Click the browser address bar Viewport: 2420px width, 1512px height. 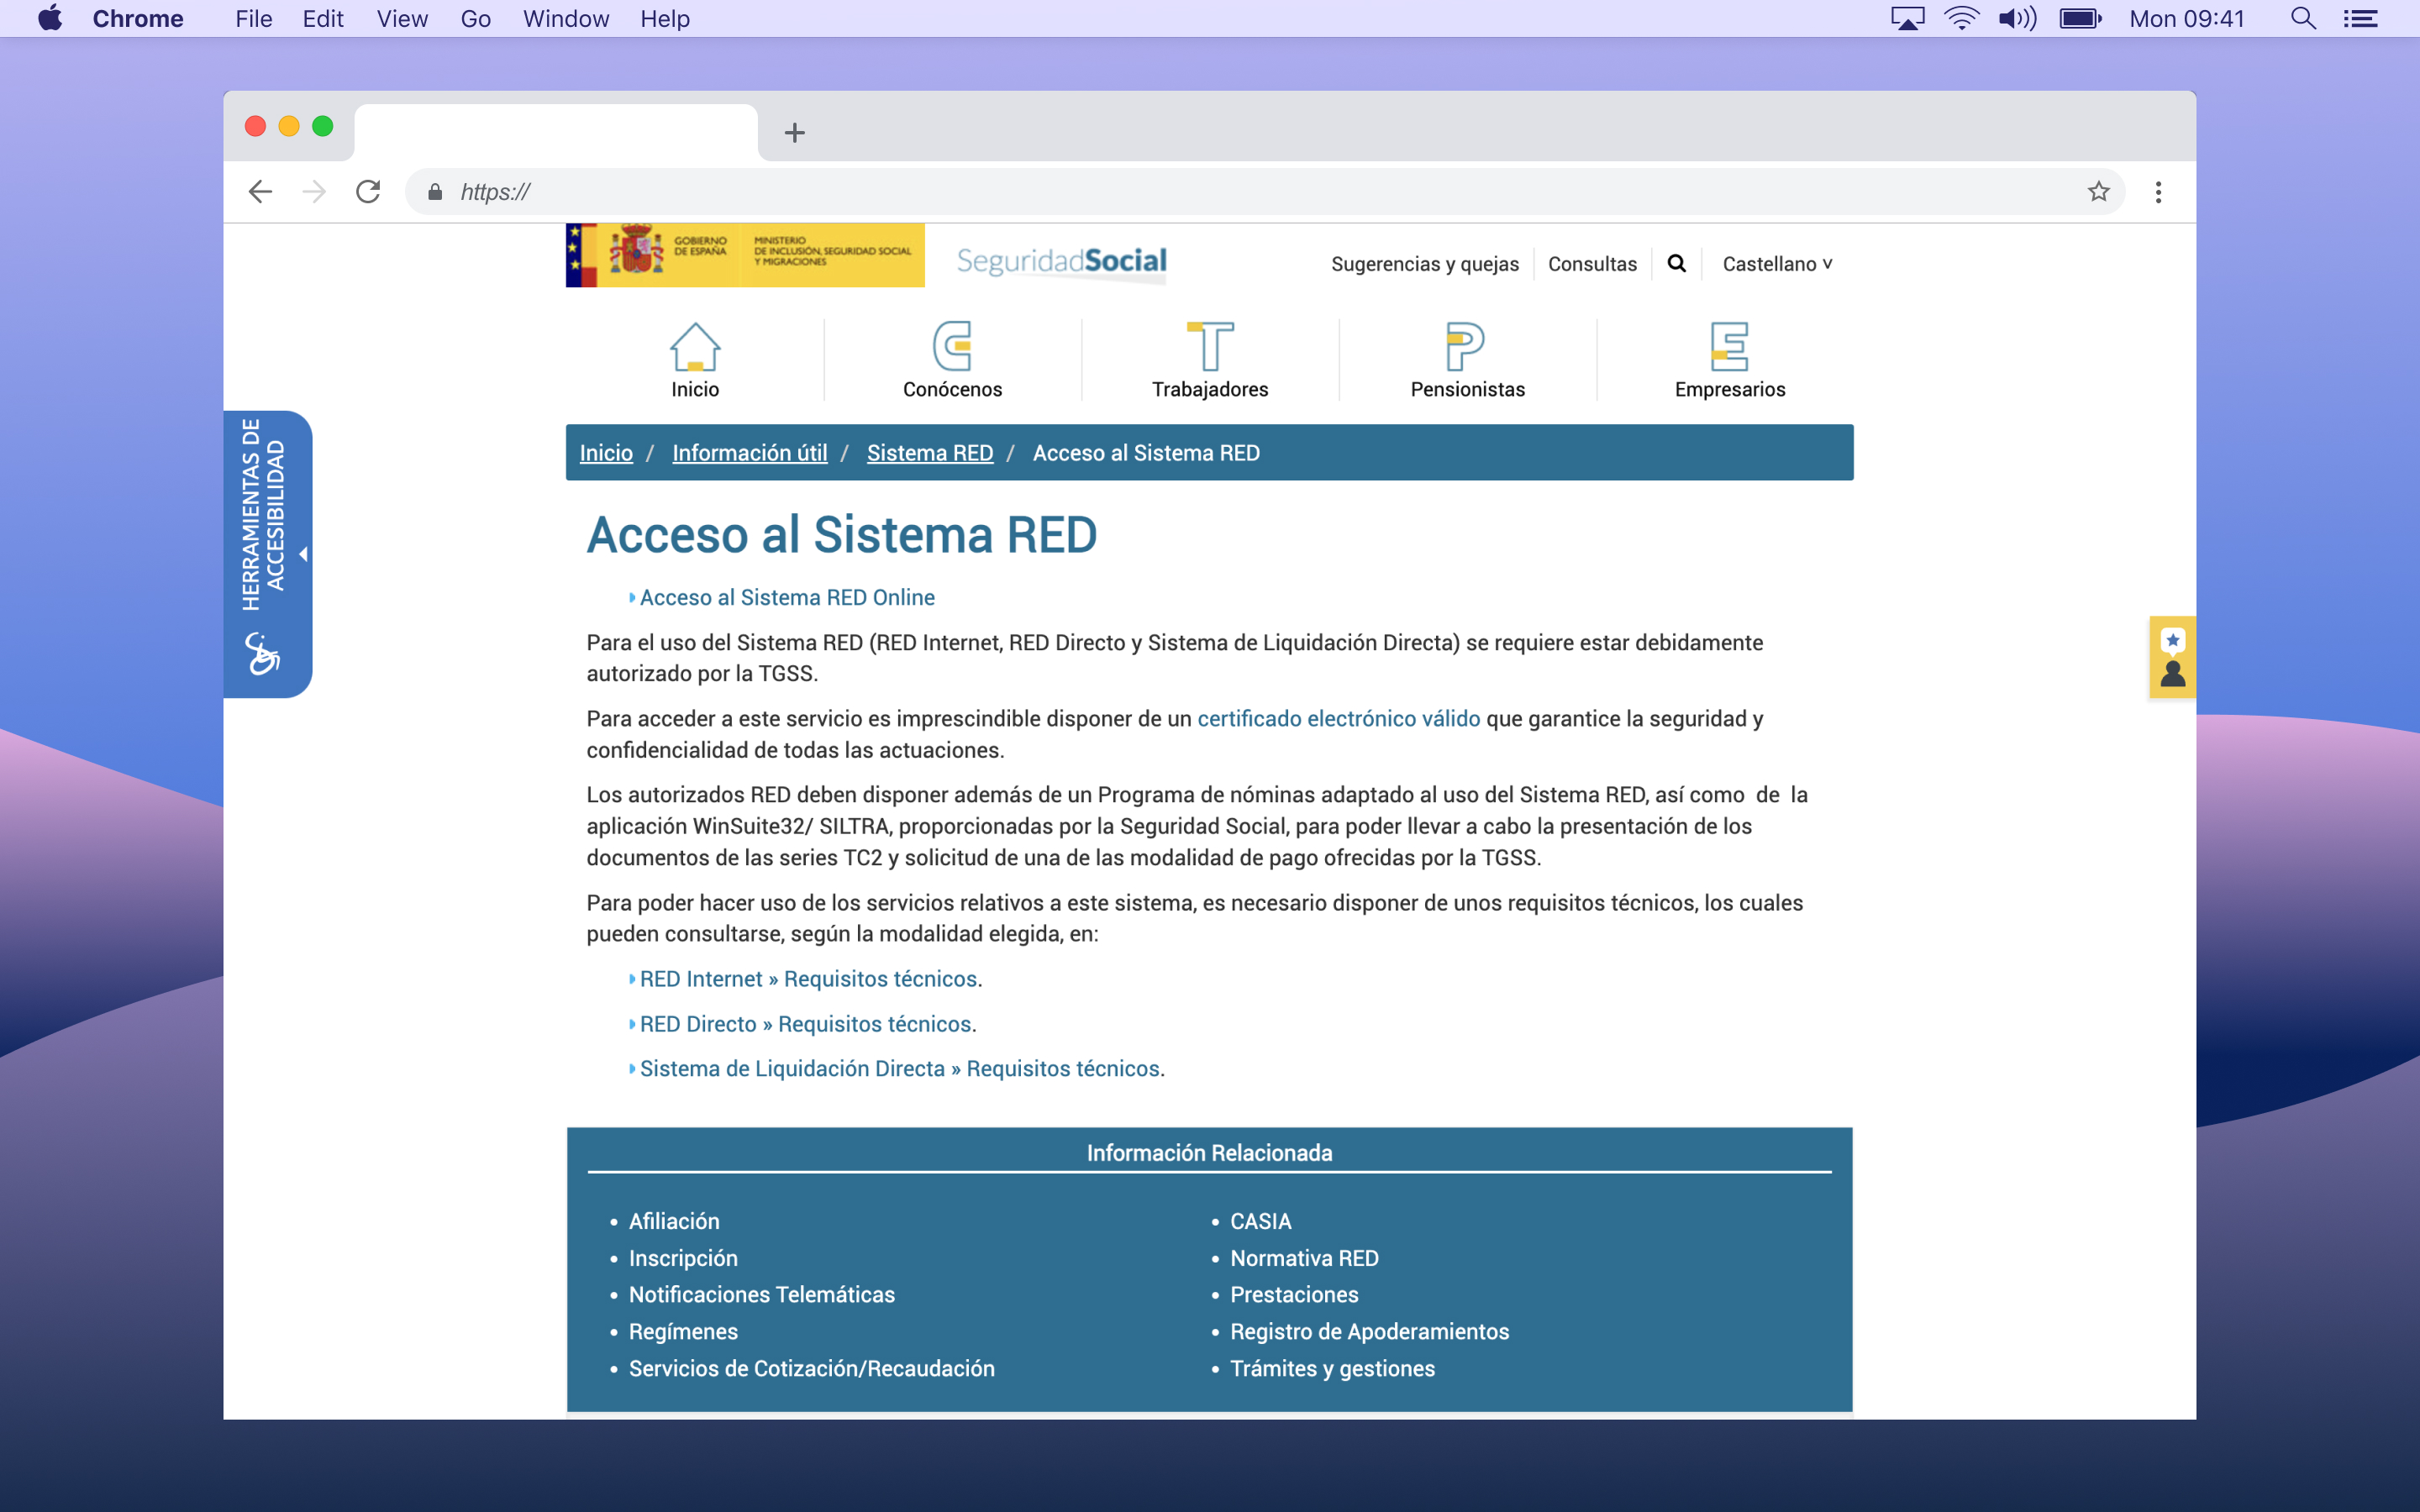[x=1265, y=192]
